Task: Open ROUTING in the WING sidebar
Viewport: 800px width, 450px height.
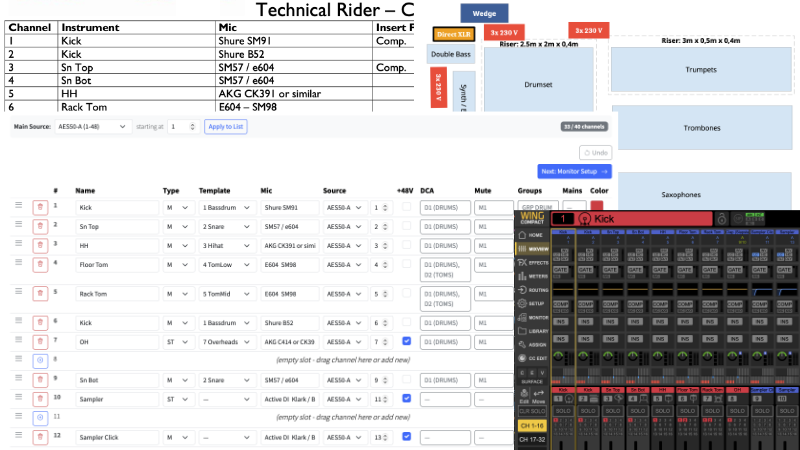Action: tap(533, 290)
